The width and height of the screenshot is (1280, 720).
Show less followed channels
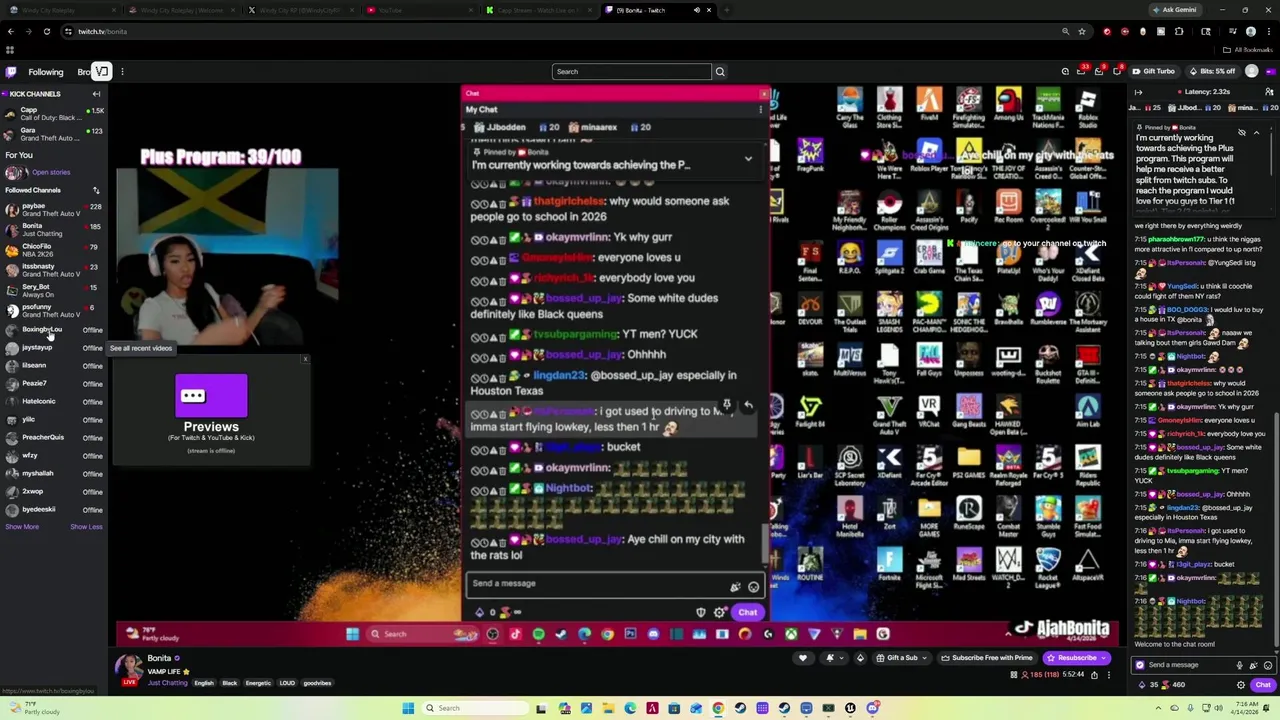tap(86, 527)
